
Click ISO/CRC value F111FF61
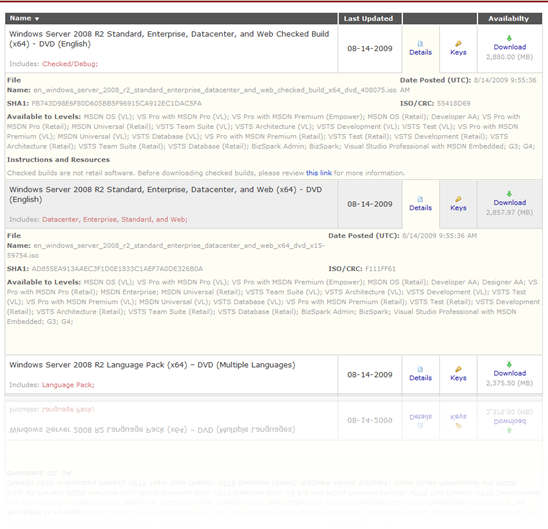(x=380, y=269)
